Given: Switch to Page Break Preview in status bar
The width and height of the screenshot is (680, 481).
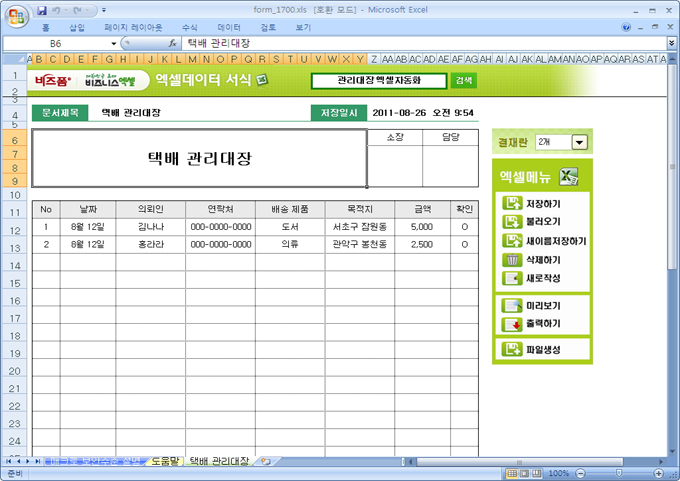Looking at the screenshot, I should [x=536, y=473].
